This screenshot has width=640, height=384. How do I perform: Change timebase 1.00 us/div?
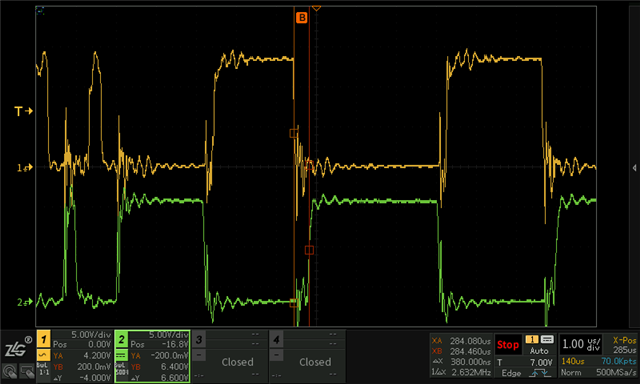(x=581, y=345)
